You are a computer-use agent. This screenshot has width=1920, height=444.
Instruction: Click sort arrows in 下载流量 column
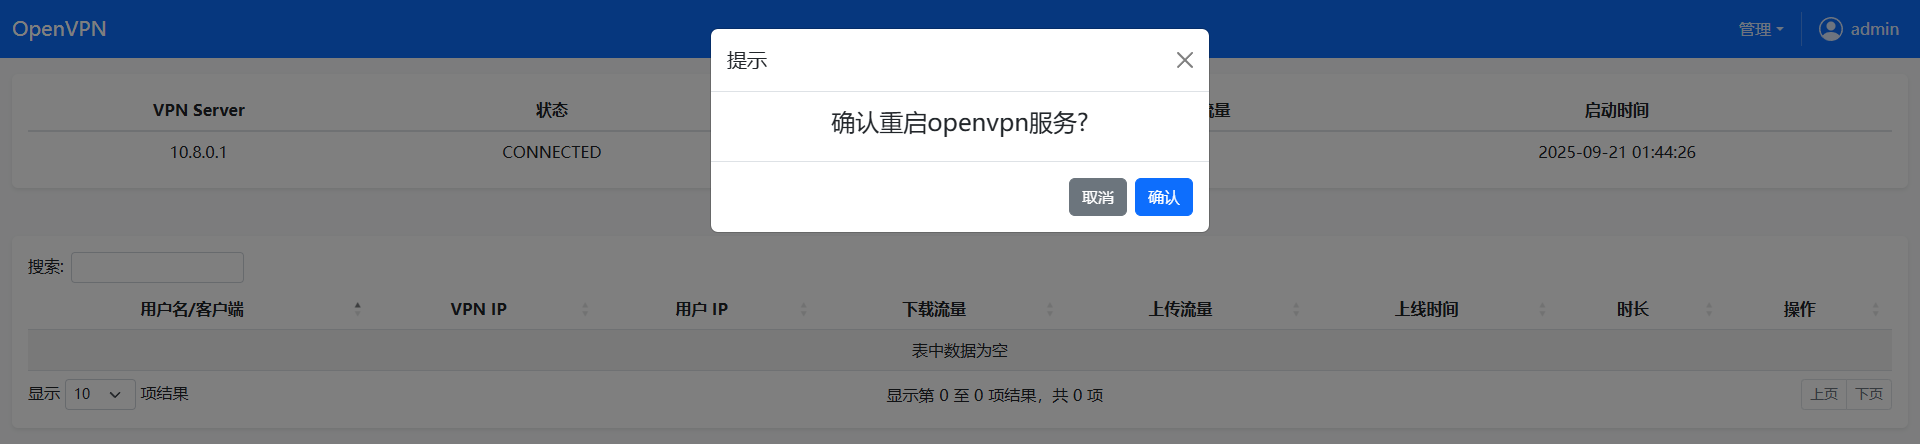[1050, 309]
